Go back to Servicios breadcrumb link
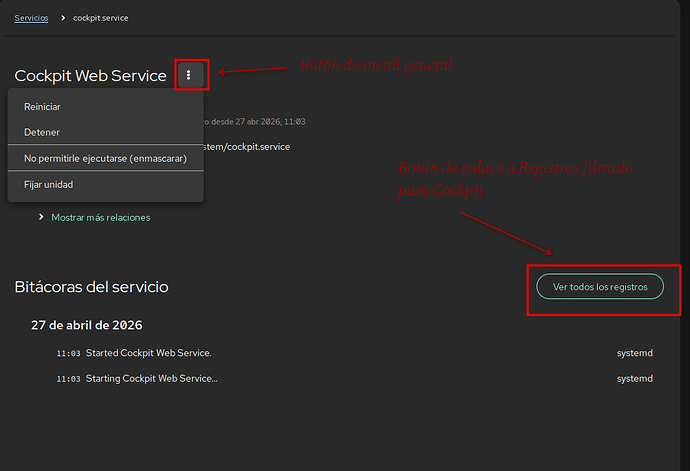 [x=31, y=18]
